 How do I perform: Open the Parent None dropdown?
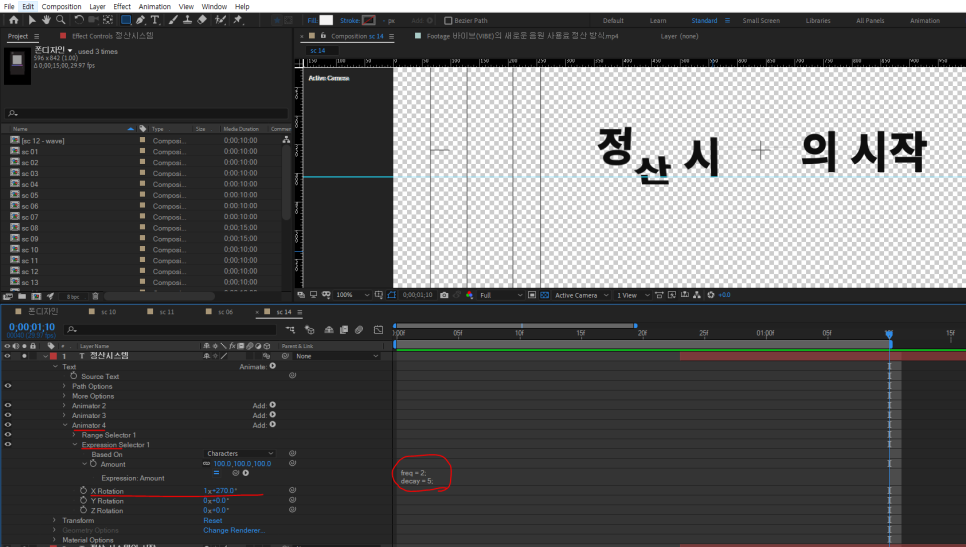point(336,356)
